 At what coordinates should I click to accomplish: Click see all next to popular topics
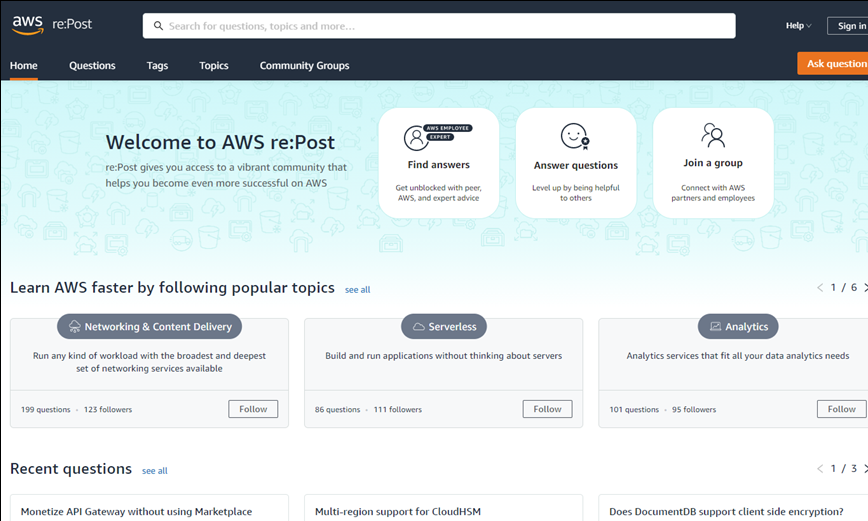click(358, 290)
